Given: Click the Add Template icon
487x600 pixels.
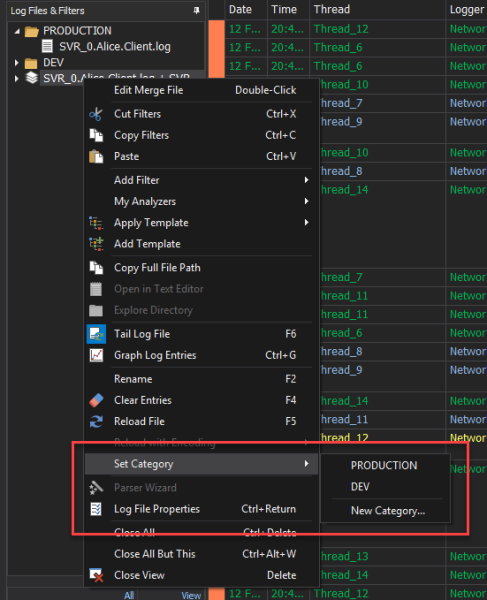Looking at the screenshot, I should click(x=96, y=244).
